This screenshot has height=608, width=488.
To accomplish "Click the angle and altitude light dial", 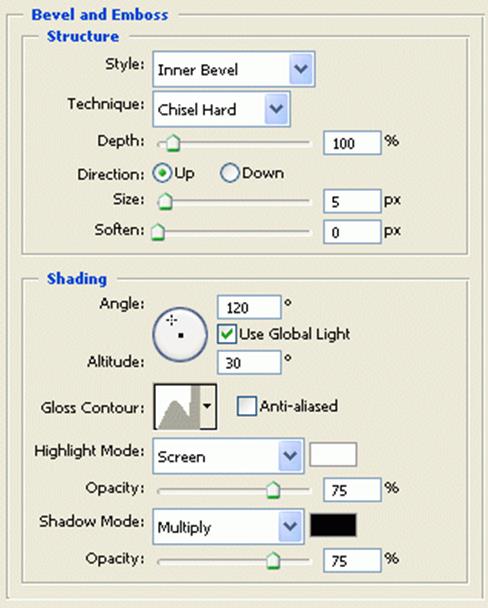I will point(180,335).
